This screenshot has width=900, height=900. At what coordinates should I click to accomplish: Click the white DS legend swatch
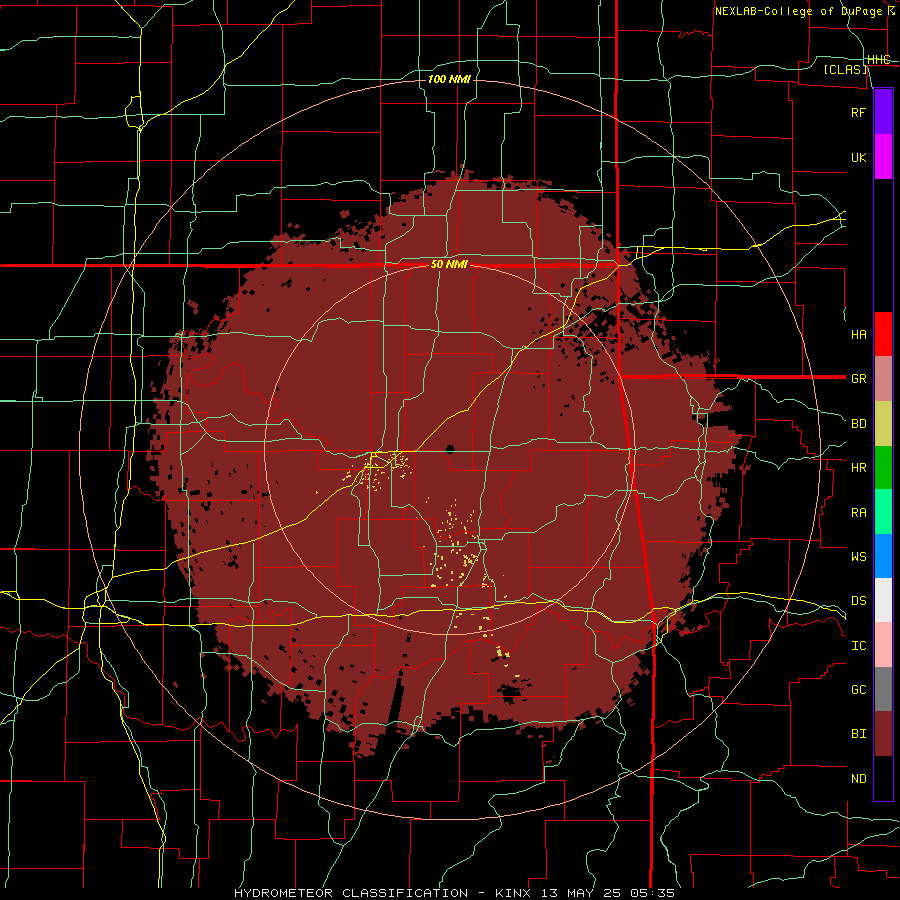point(883,600)
